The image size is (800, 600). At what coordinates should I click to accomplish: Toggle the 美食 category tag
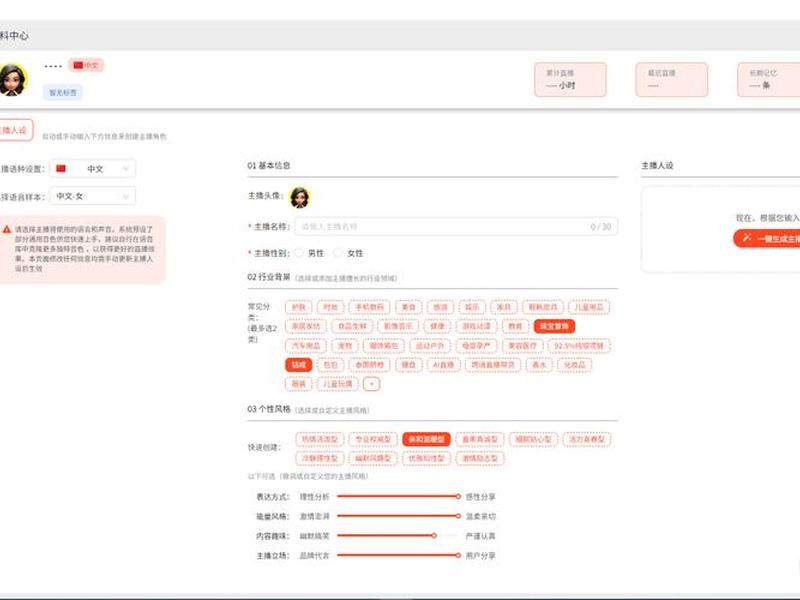coord(409,307)
